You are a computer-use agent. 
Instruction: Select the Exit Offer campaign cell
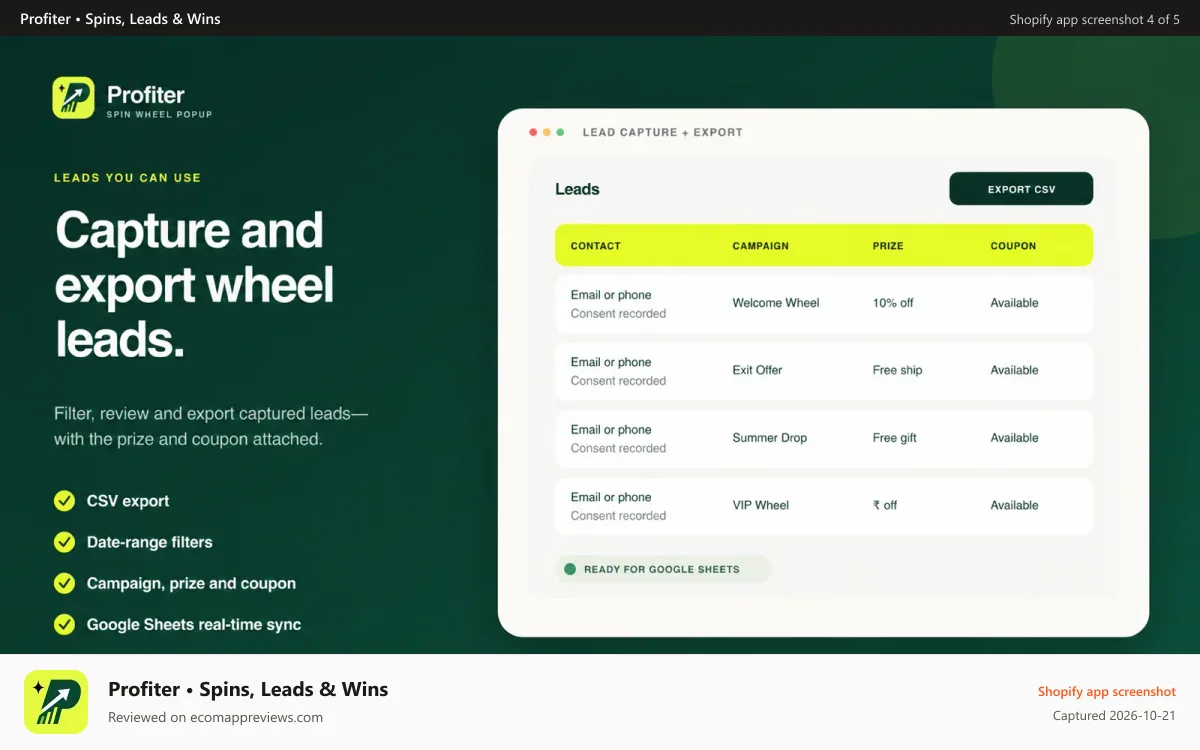point(757,370)
